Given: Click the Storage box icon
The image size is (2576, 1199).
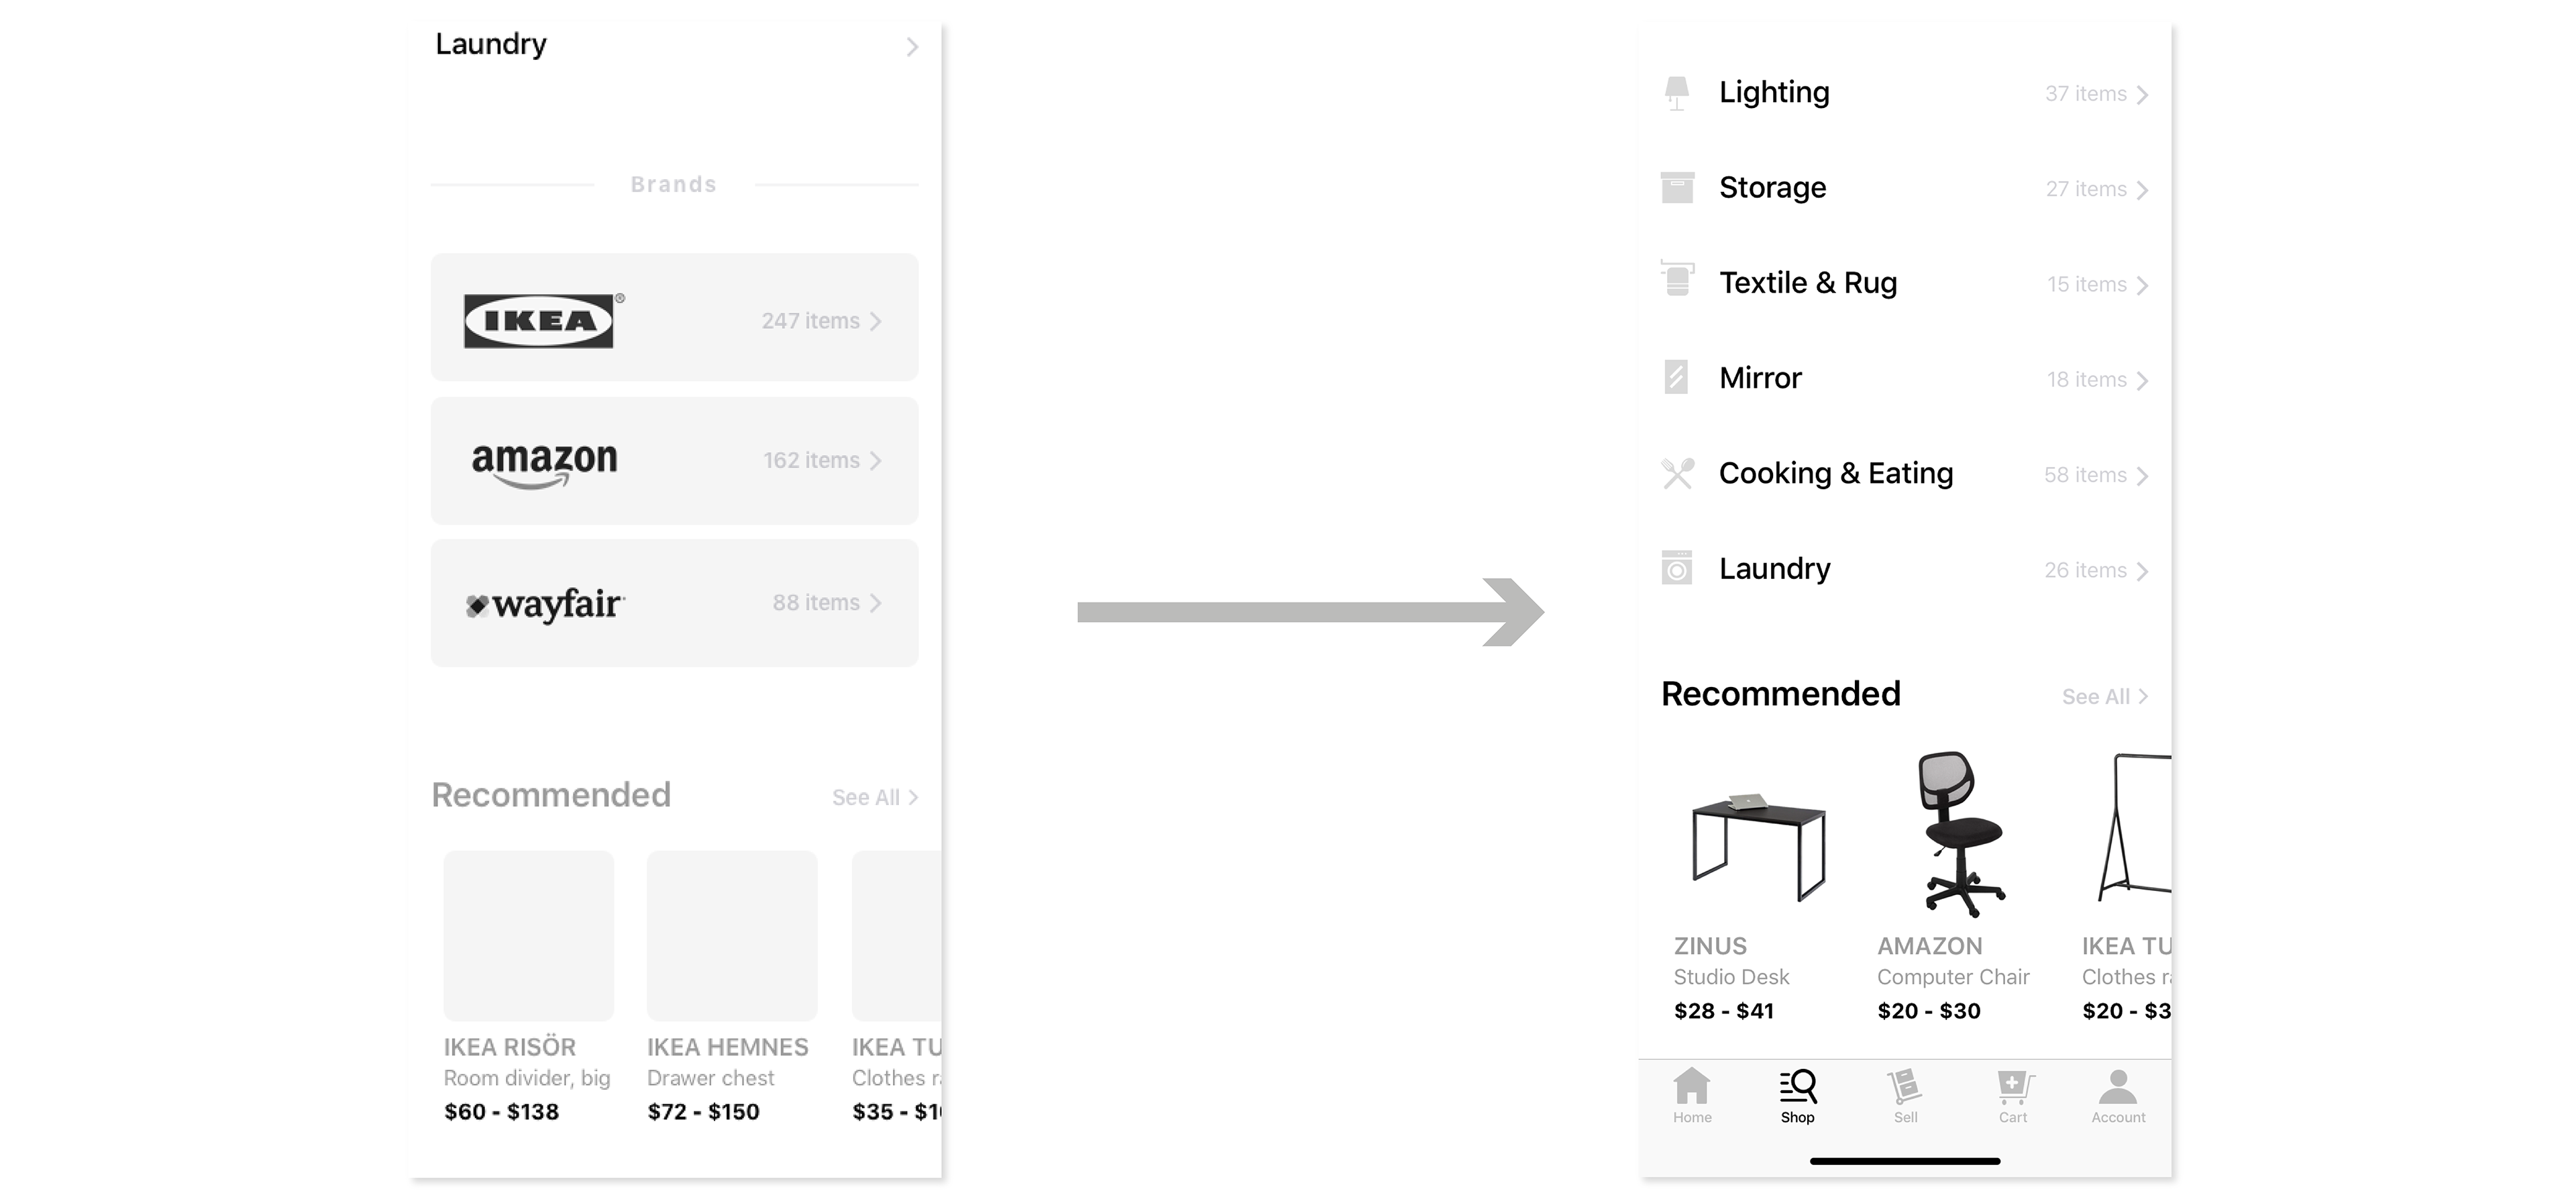Looking at the screenshot, I should pyautogui.click(x=1677, y=187).
